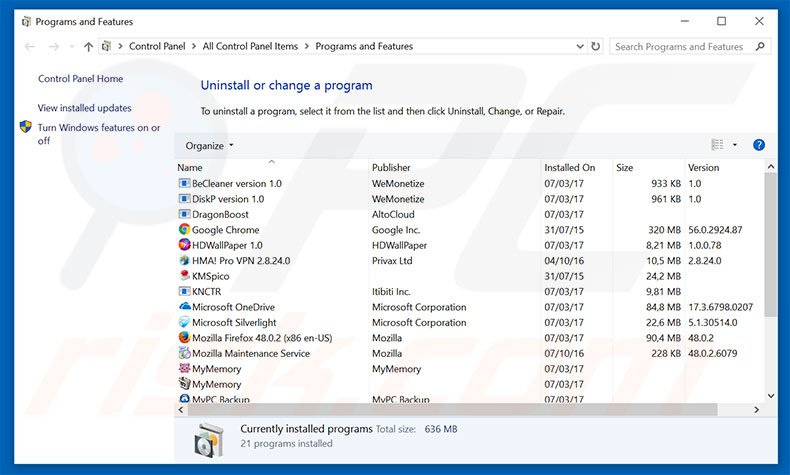Click the HMA! Pro VPN icon

click(x=184, y=260)
